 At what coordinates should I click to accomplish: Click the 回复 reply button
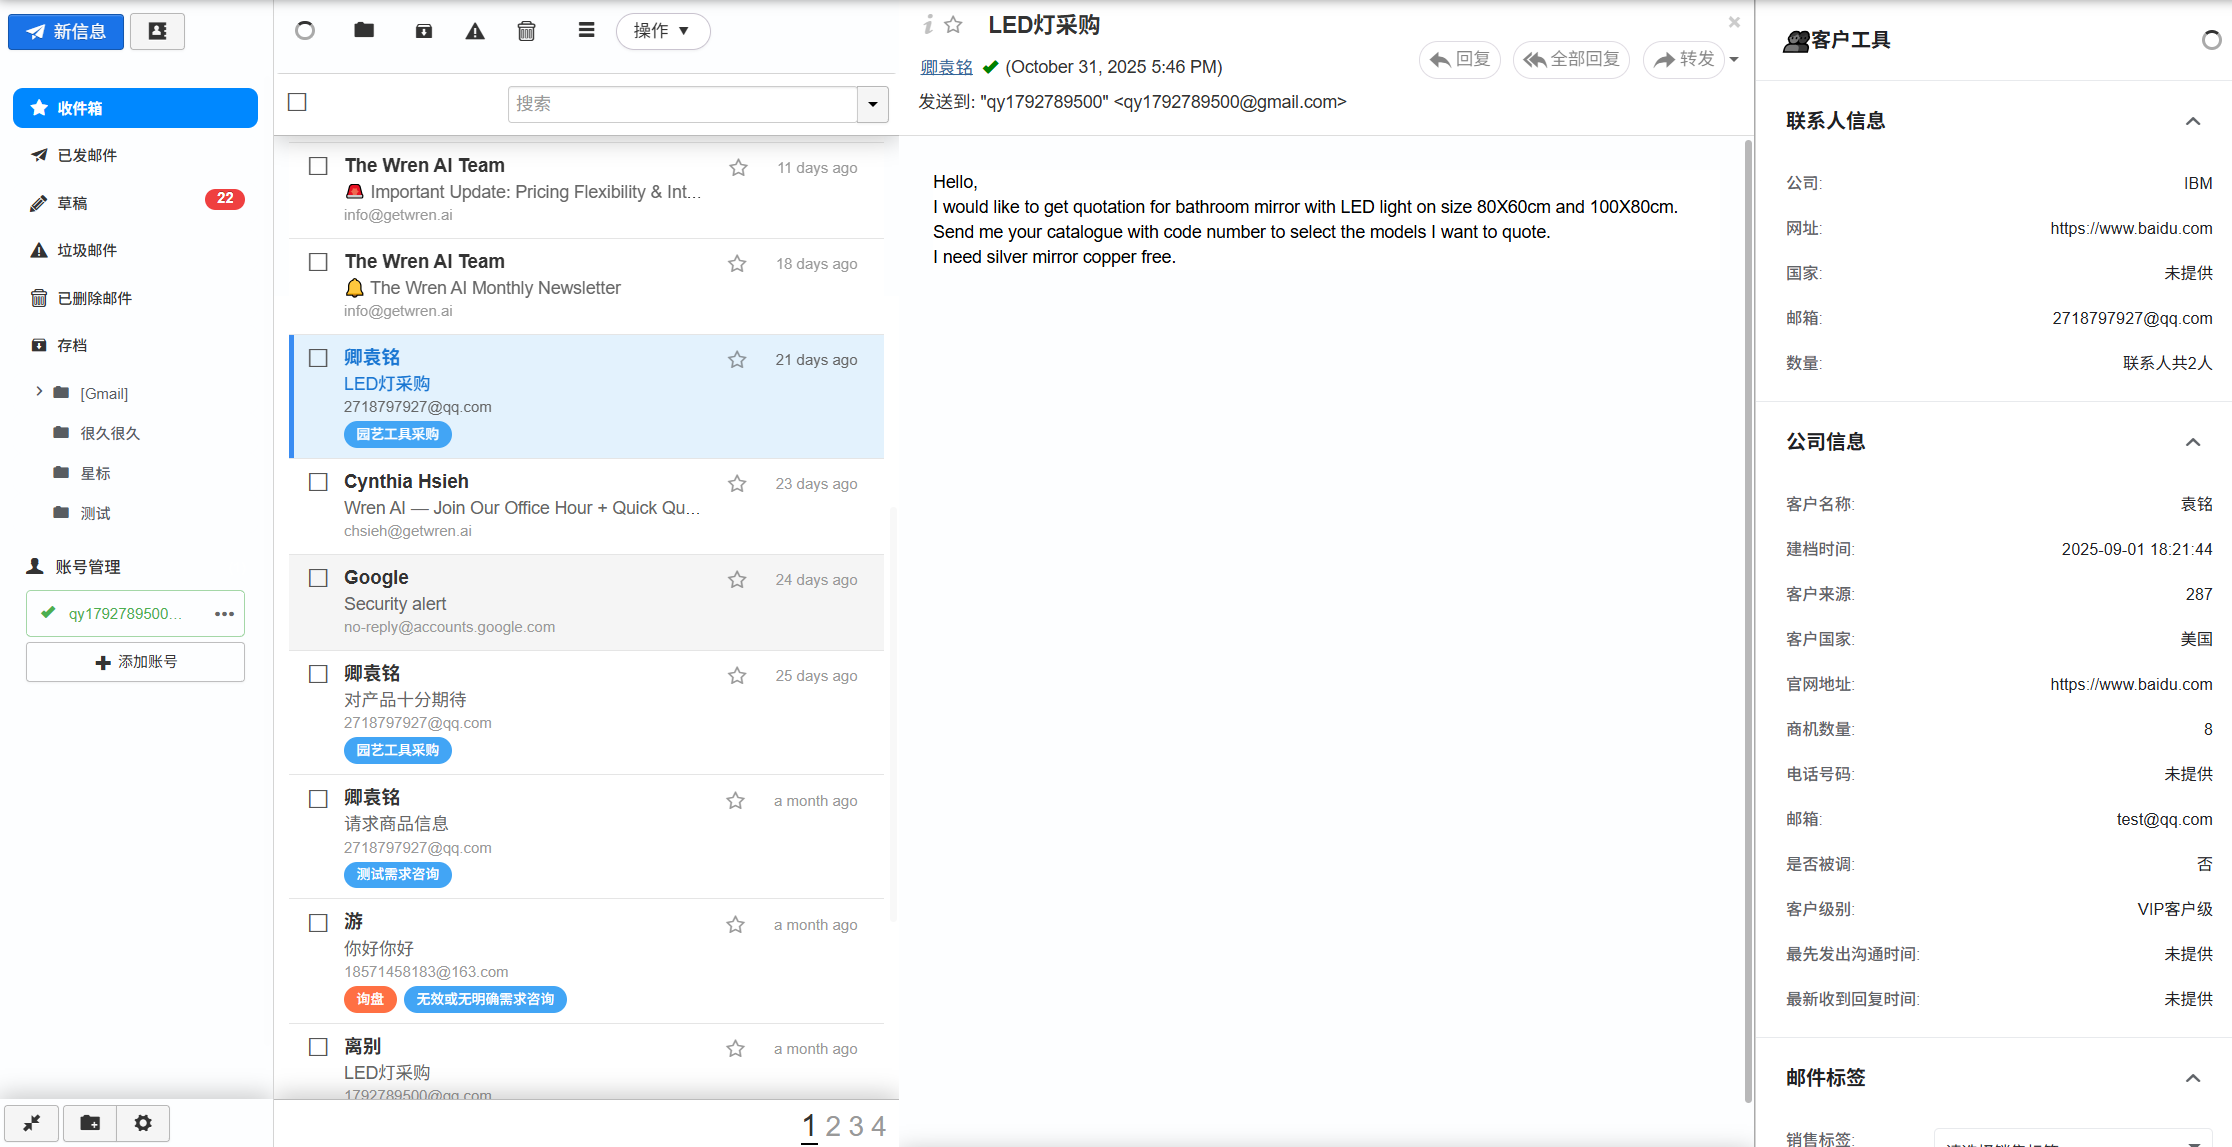click(x=1460, y=60)
